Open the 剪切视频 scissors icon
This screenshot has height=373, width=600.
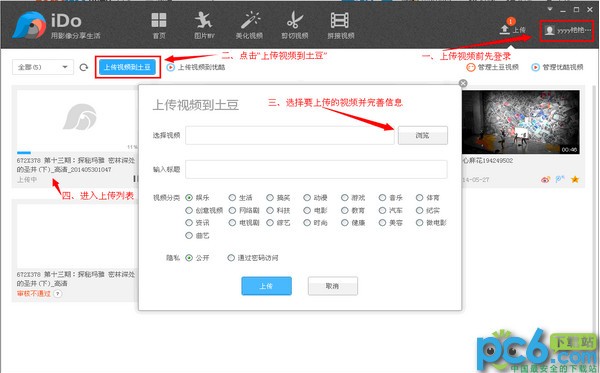[295, 20]
